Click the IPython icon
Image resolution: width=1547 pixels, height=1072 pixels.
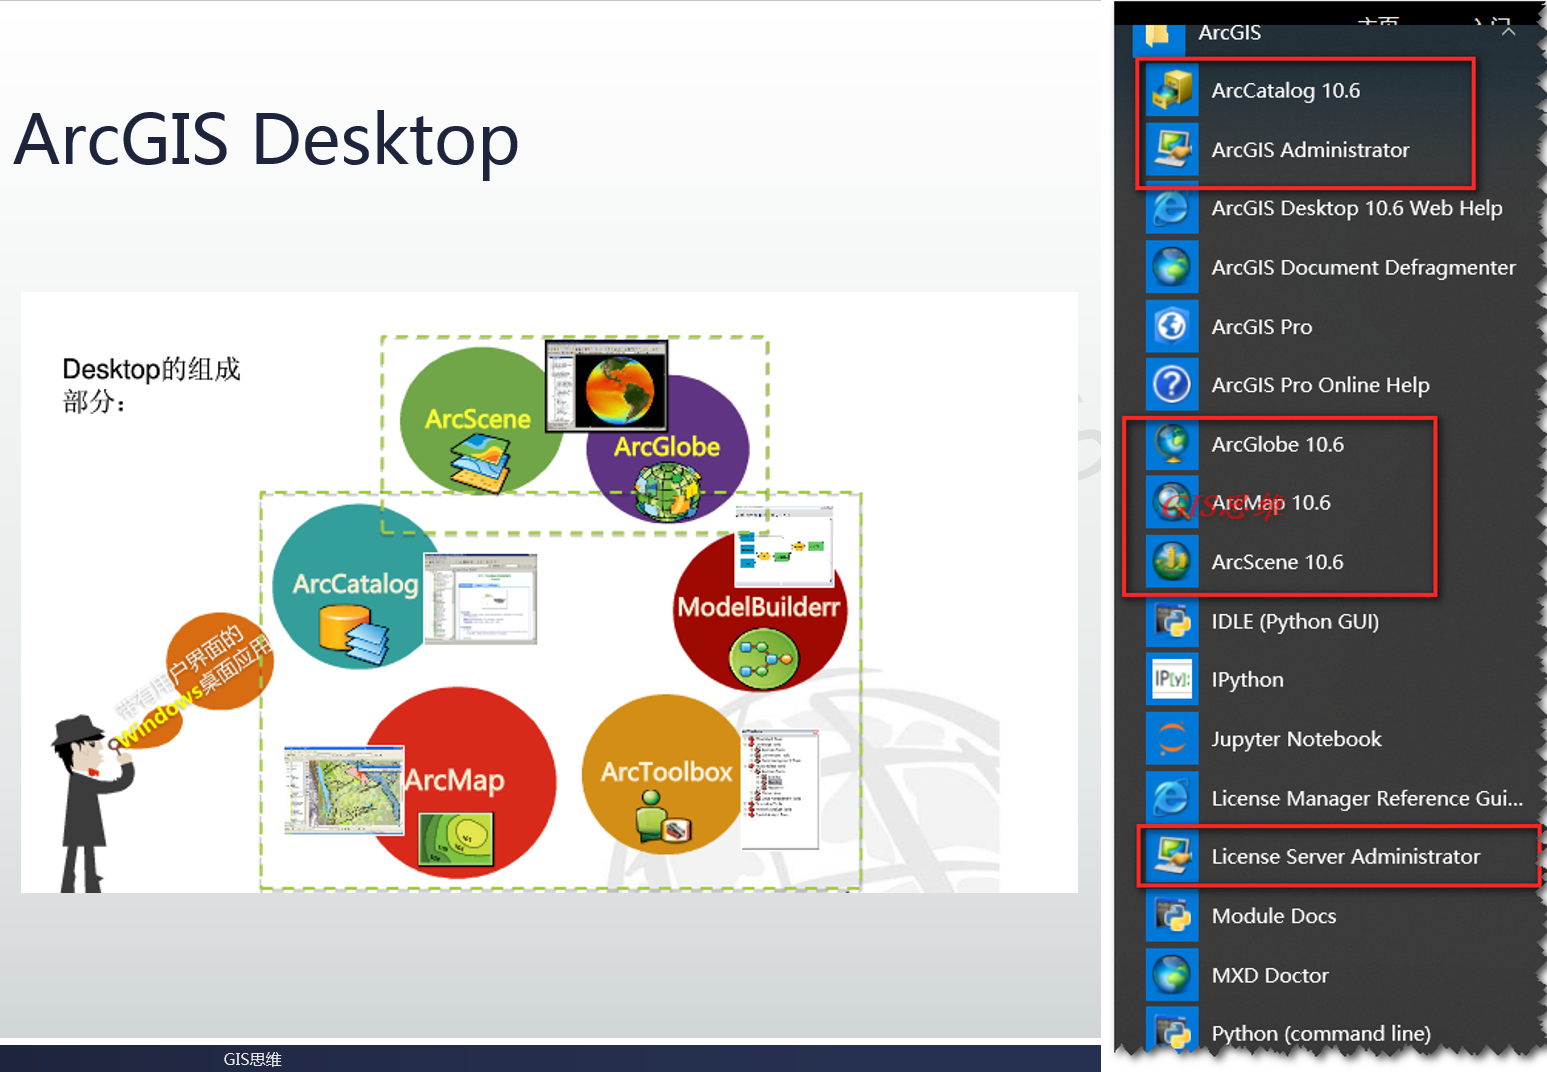click(1171, 679)
